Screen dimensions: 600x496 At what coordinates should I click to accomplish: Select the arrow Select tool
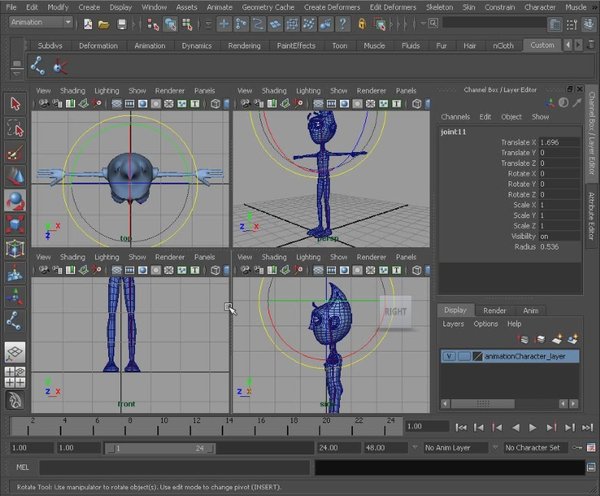14,104
